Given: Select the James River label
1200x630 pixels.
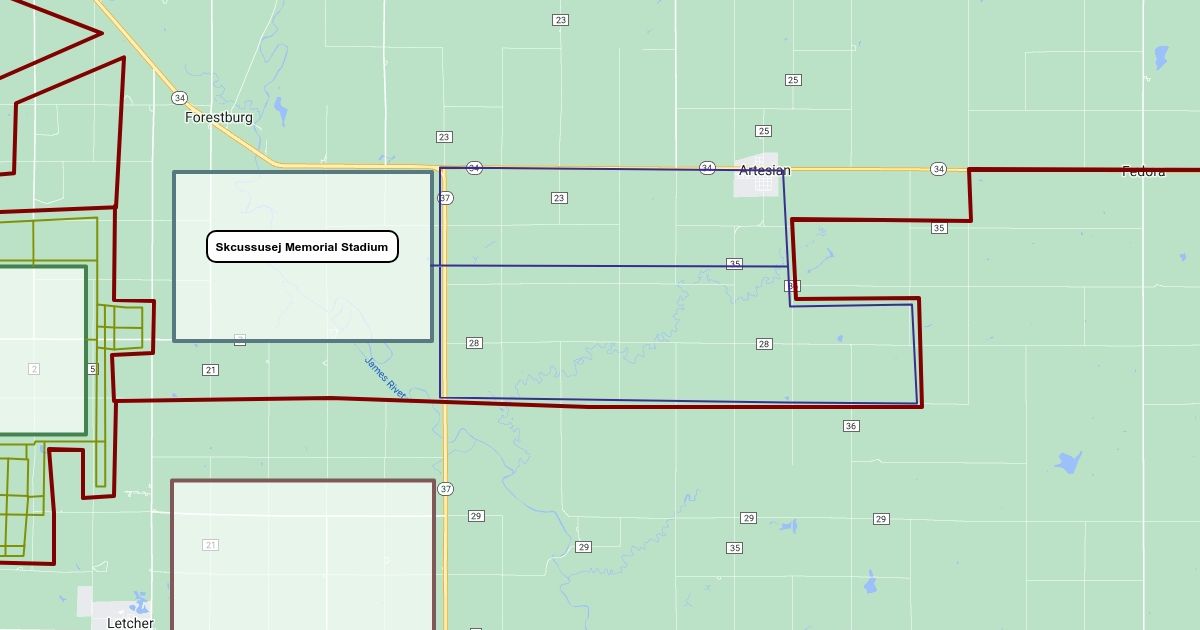Looking at the screenshot, I should coord(385,379).
